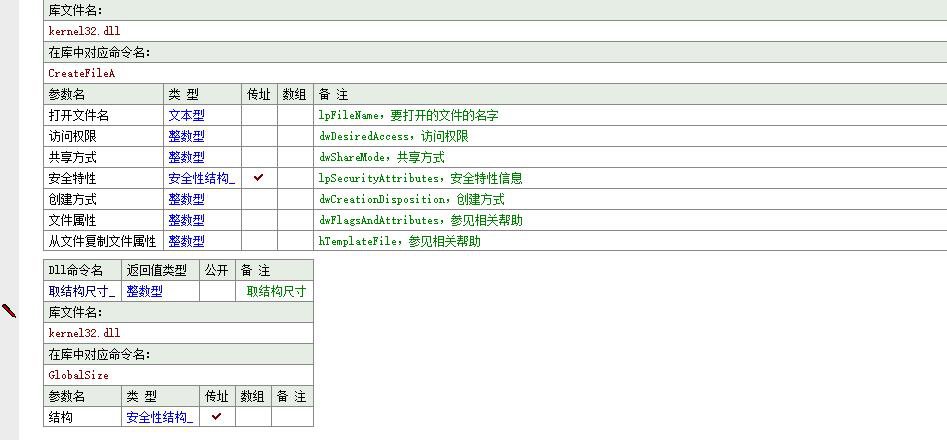Viewport: 947px width, 440px height.
Task: Toggle 传址 checkmark for 结构 parameter
Action: pos(217,417)
